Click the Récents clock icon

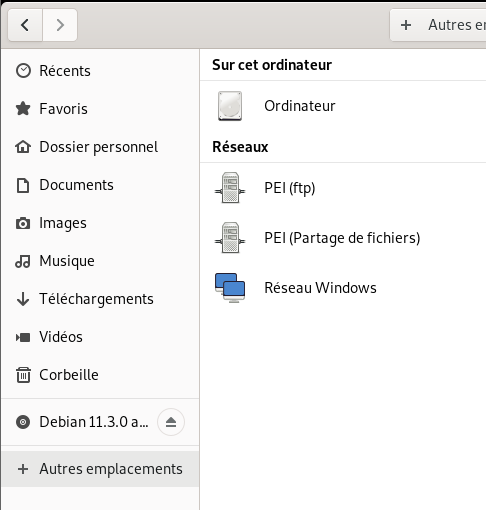click(x=23, y=71)
